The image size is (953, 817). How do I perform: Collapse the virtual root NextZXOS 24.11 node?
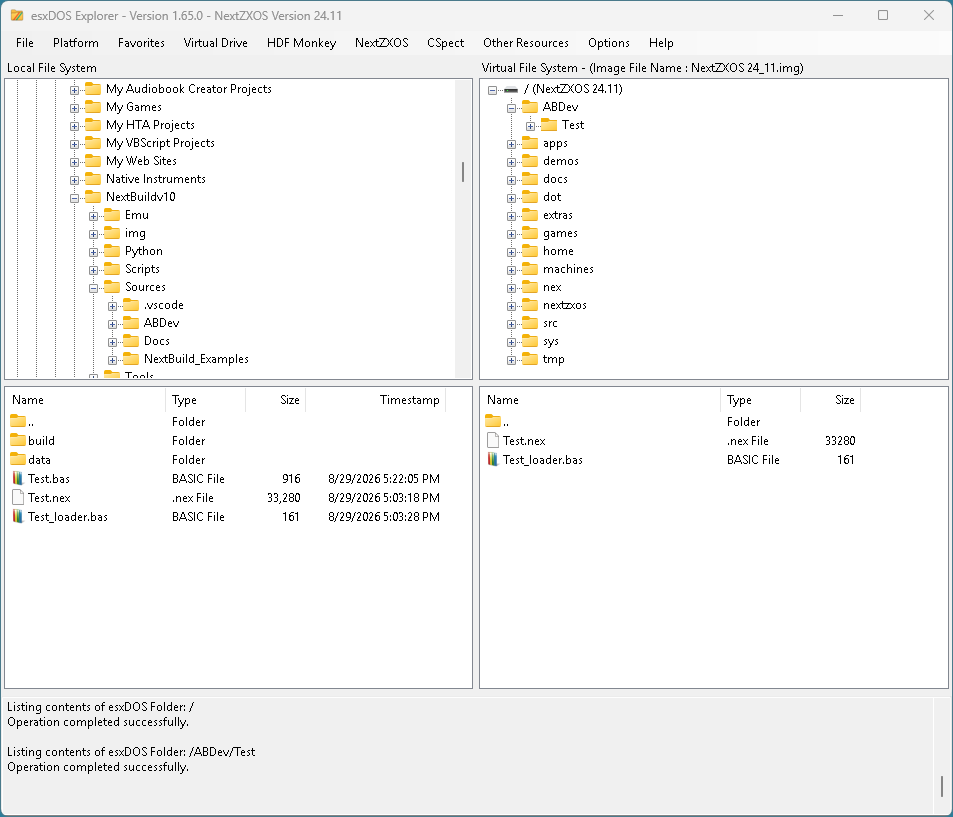point(492,91)
